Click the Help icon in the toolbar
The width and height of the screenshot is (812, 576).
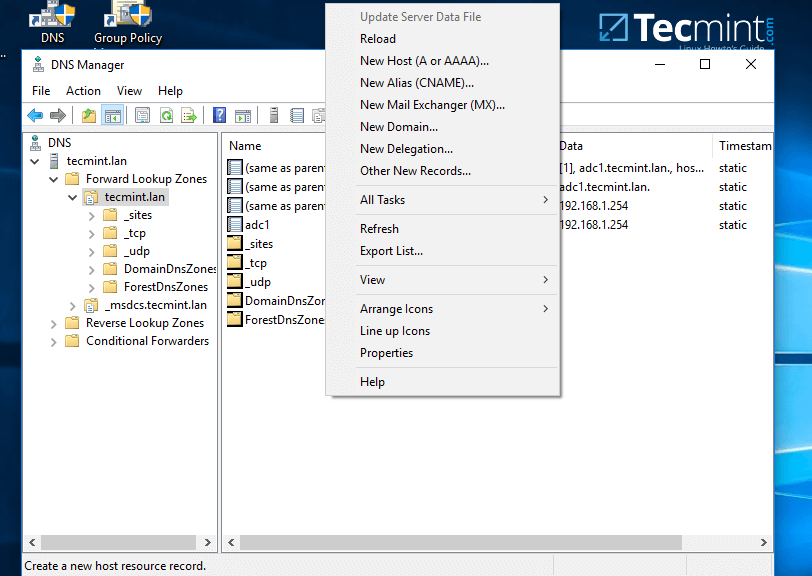point(219,115)
